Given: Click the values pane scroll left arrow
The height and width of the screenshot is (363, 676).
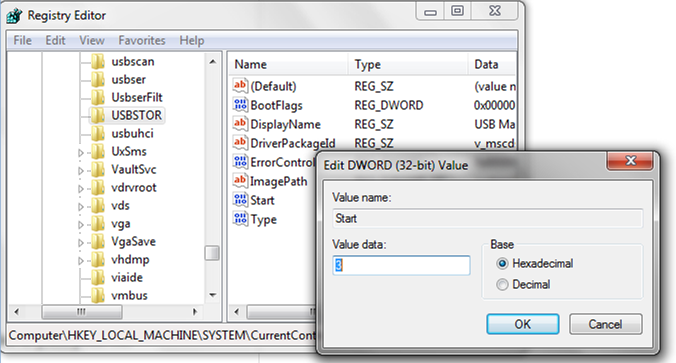Looking at the screenshot, I should tap(236, 312).
